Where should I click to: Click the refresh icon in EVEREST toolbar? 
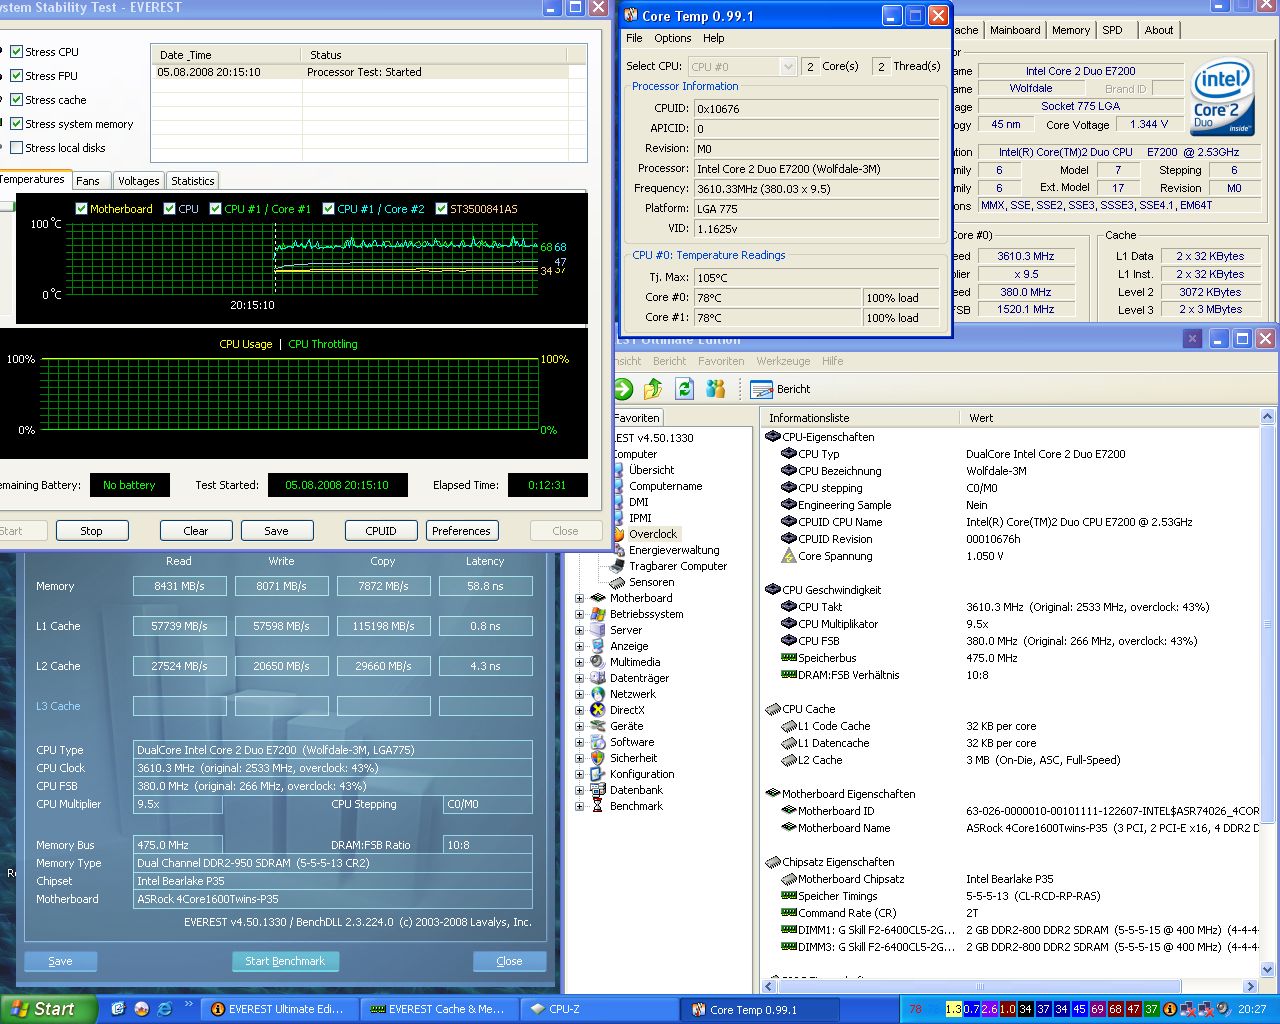coord(684,389)
